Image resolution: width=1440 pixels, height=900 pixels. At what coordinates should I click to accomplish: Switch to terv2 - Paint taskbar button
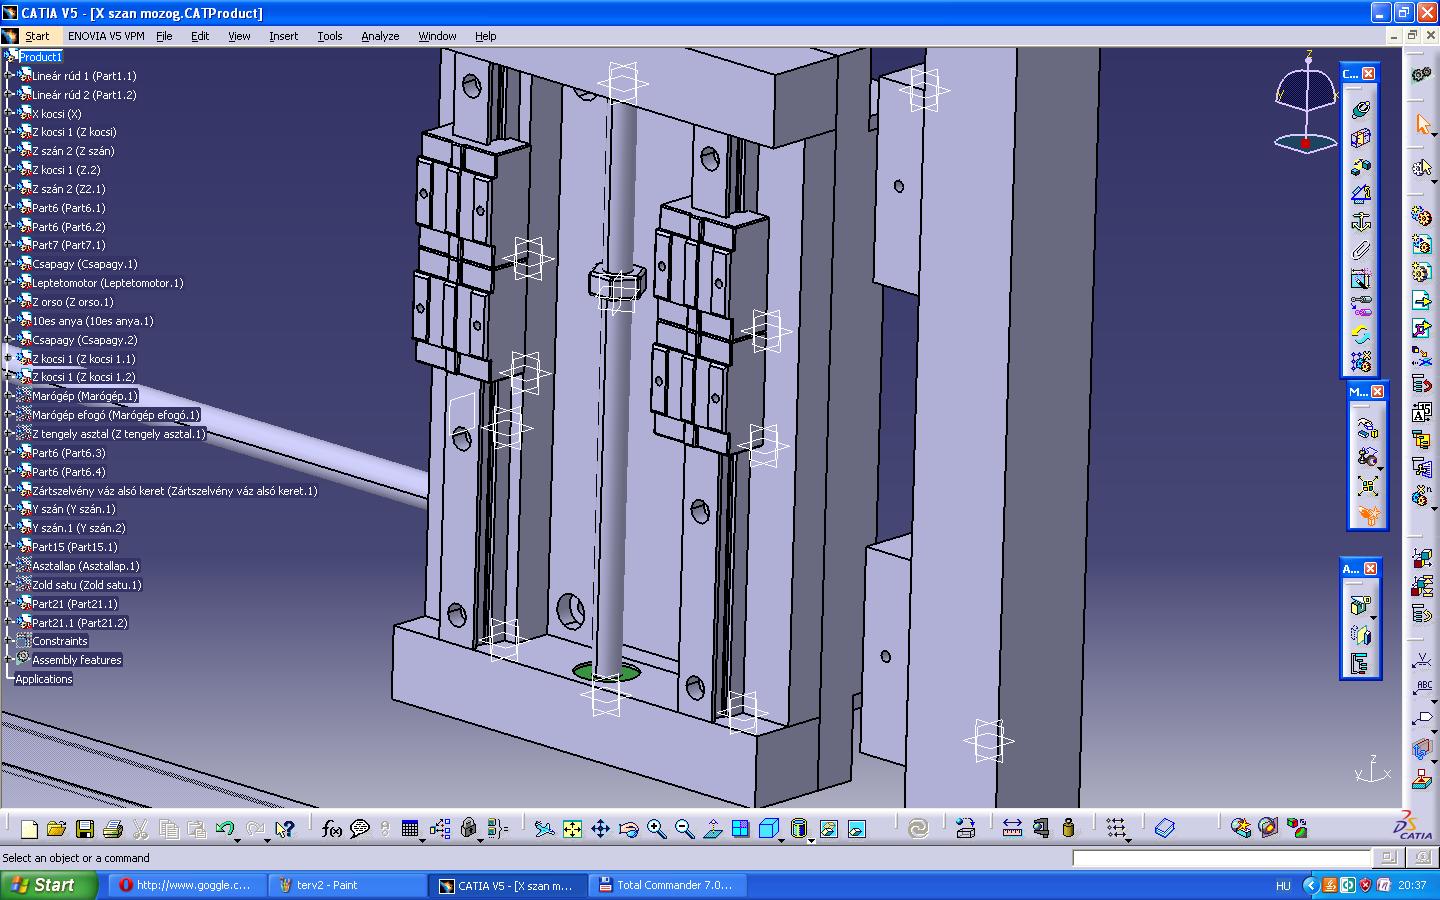point(347,885)
